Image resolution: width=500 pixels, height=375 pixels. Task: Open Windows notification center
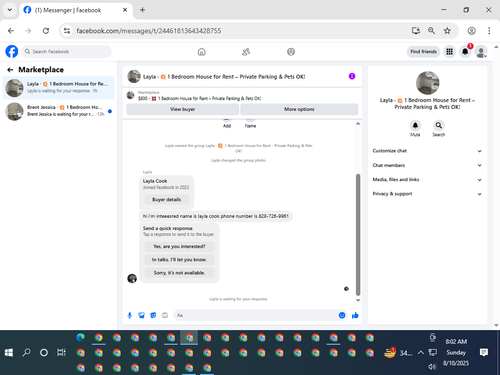click(x=484, y=352)
